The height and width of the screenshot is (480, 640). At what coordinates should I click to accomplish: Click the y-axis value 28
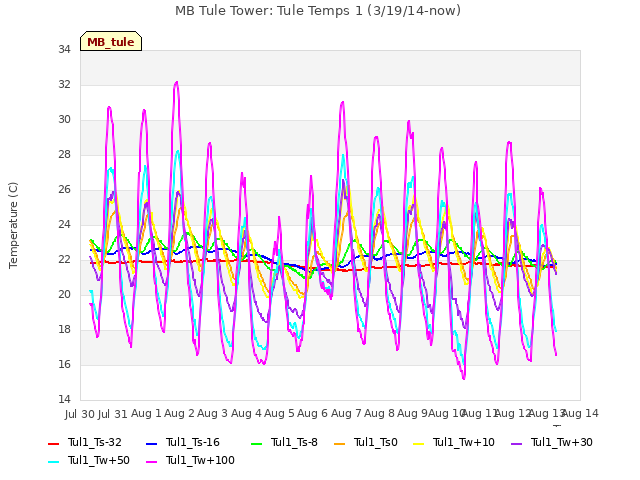[x=64, y=155]
